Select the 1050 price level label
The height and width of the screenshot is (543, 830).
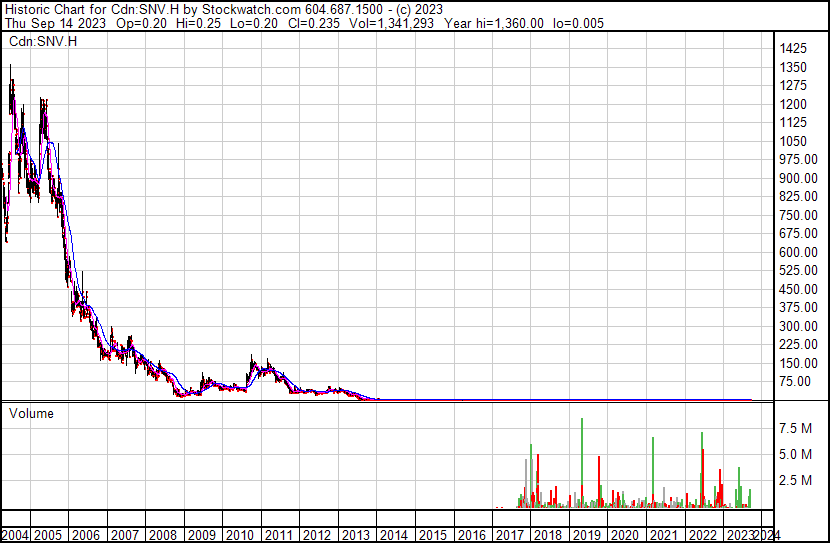(795, 141)
